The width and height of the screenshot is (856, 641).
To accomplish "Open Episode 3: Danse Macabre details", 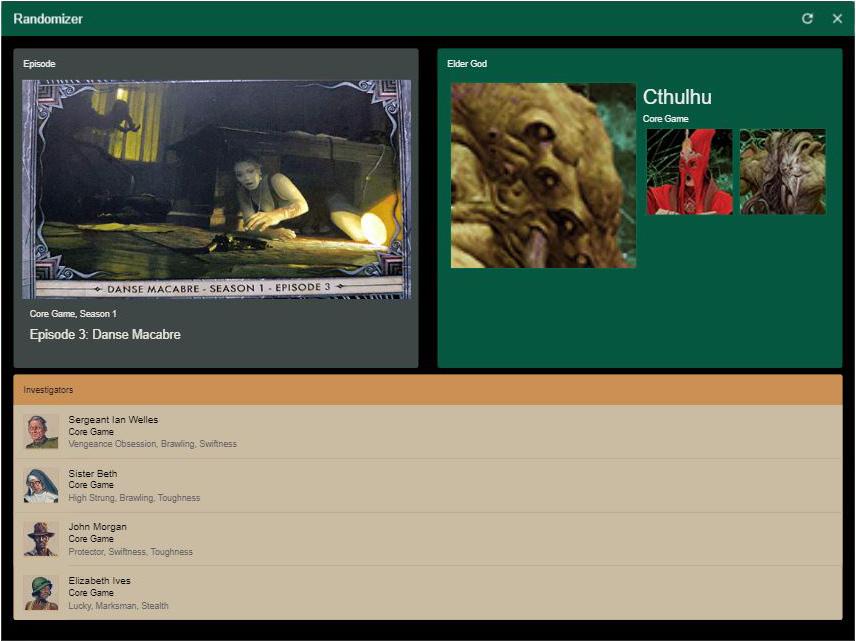I will (x=103, y=335).
